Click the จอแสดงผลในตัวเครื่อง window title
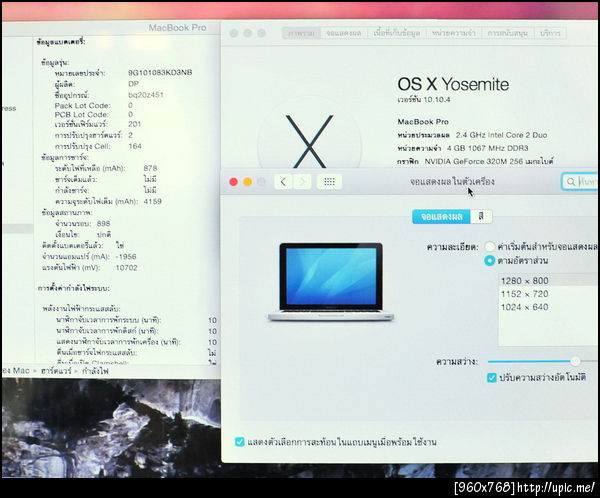600x498 pixels. point(452,181)
